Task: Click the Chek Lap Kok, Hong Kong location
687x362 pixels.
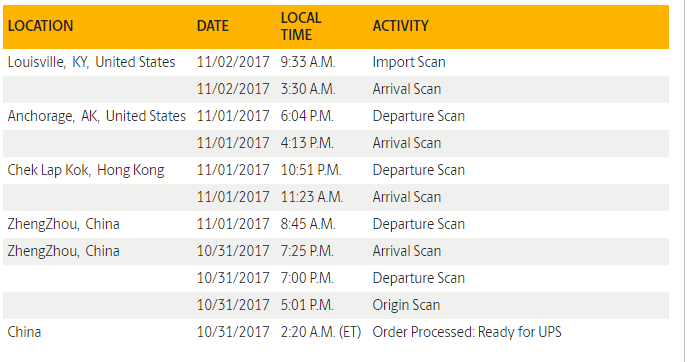Action: point(86,170)
